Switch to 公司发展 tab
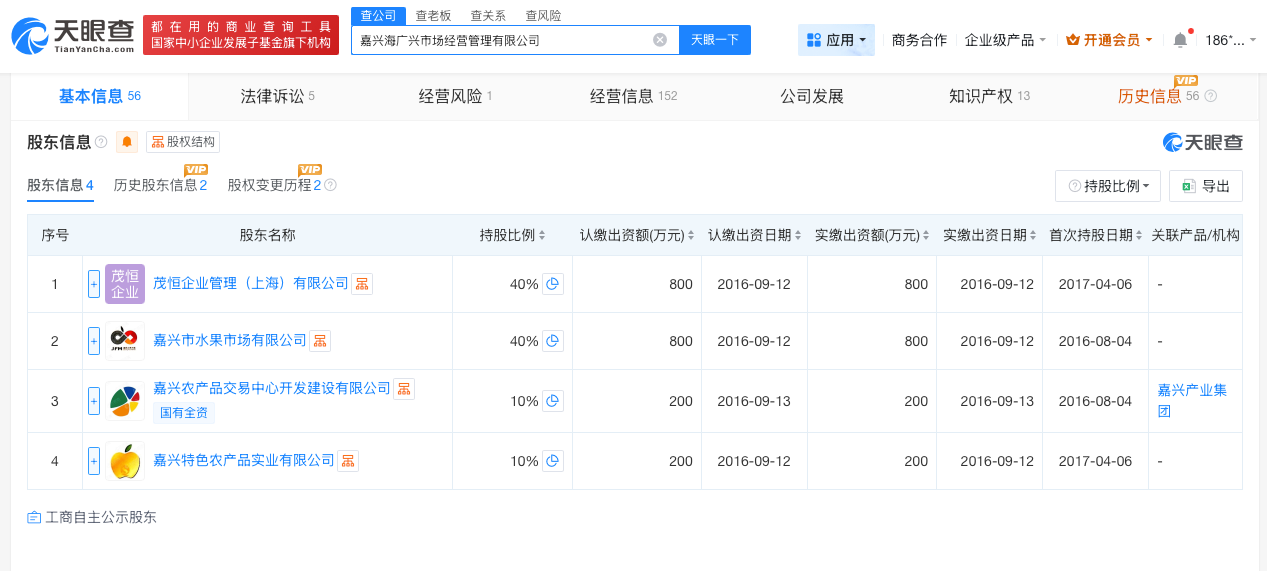The width and height of the screenshot is (1267, 571). pos(812,96)
